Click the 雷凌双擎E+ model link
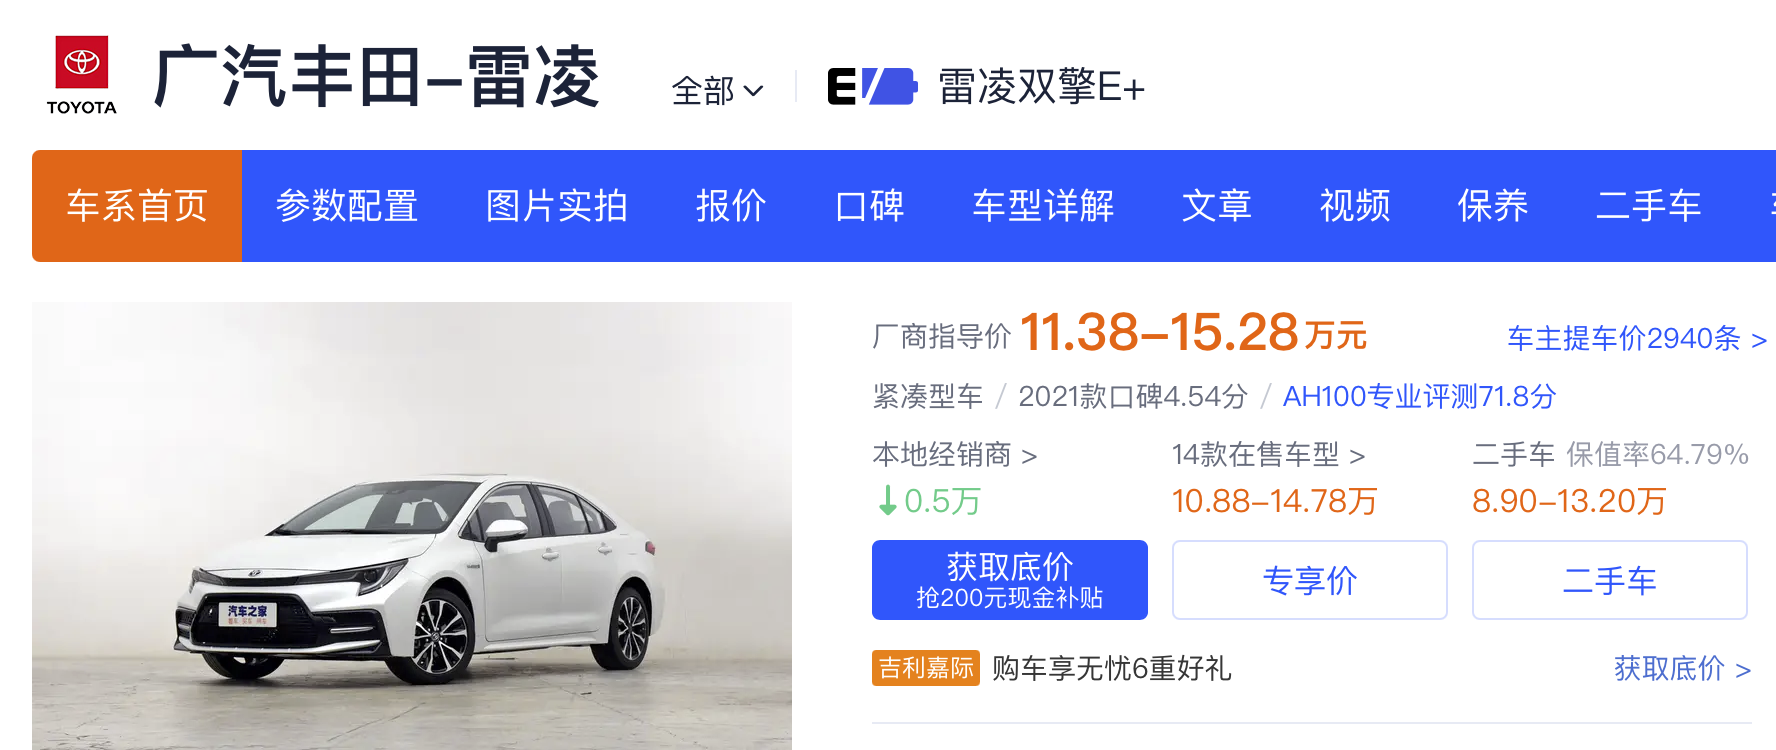This screenshot has height=750, width=1776. 1041,87
